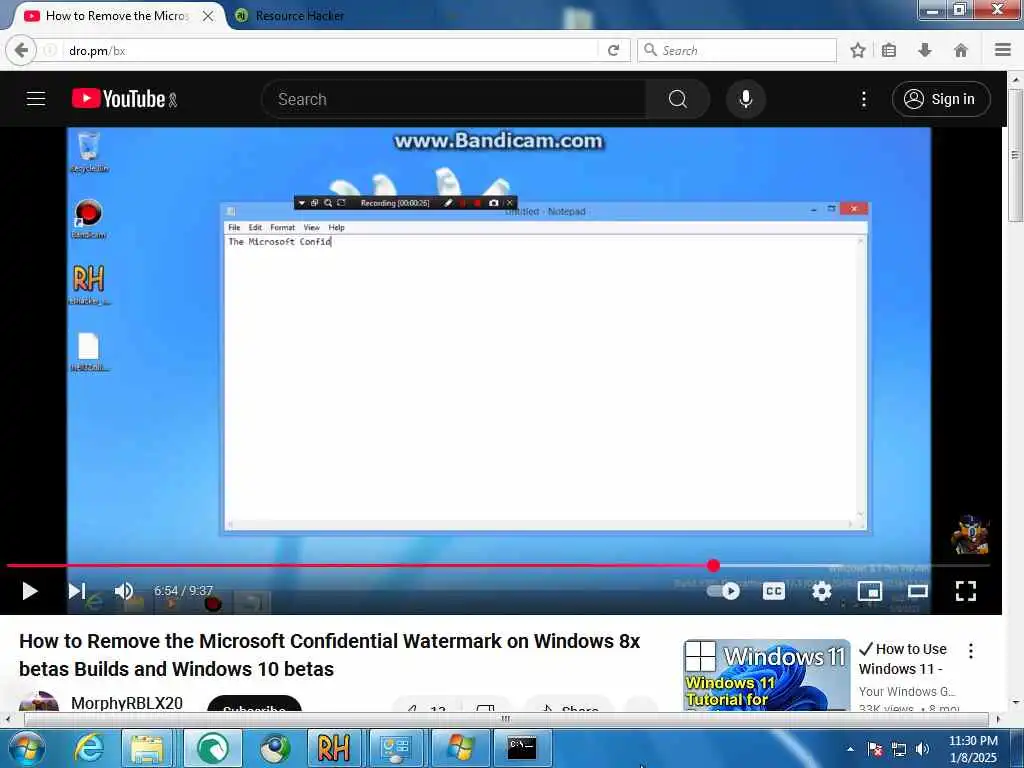Click the Sign in button
The image size is (1024, 768).
[941, 99]
